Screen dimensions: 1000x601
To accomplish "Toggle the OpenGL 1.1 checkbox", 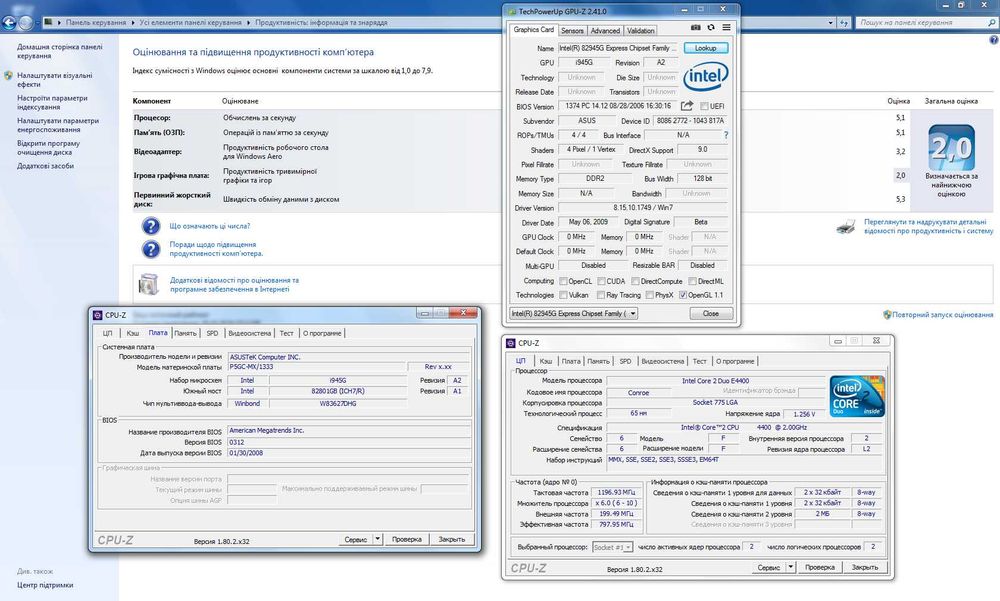I will coord(682,295).
